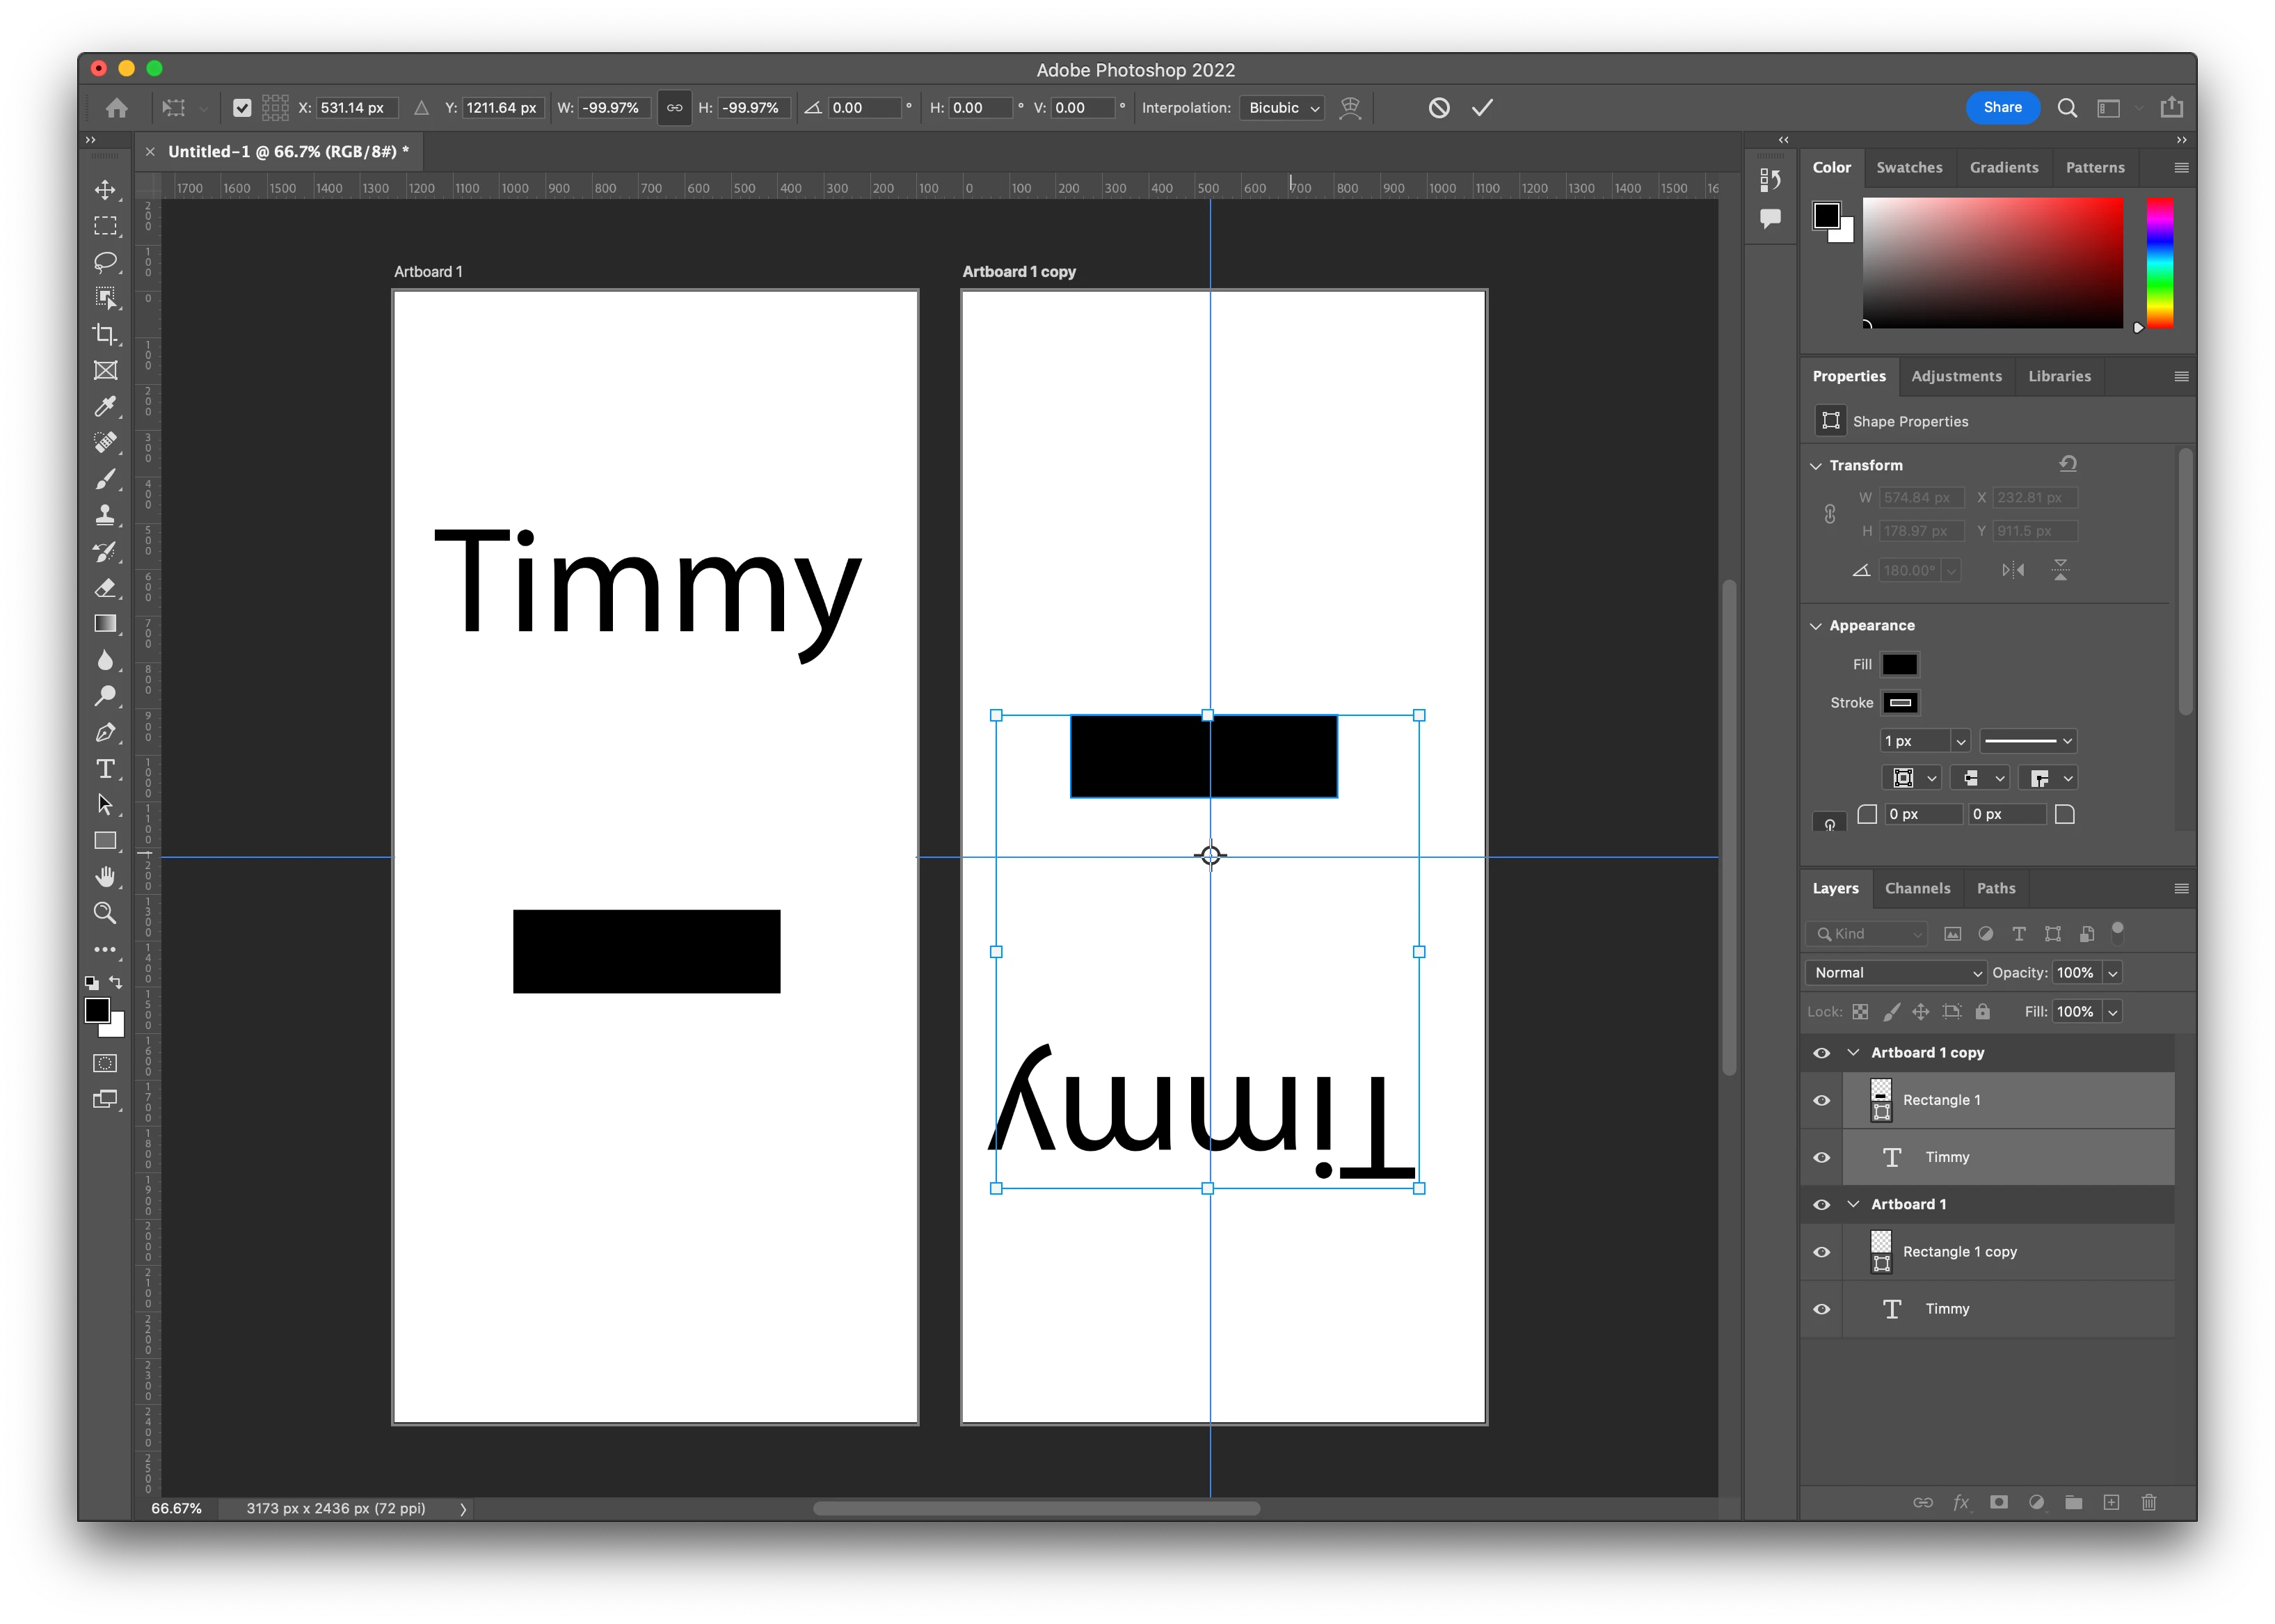This screenshot has height=1624, width=2275.
Task: Toggle the reference point checkbox
Action: coord(242,108)
